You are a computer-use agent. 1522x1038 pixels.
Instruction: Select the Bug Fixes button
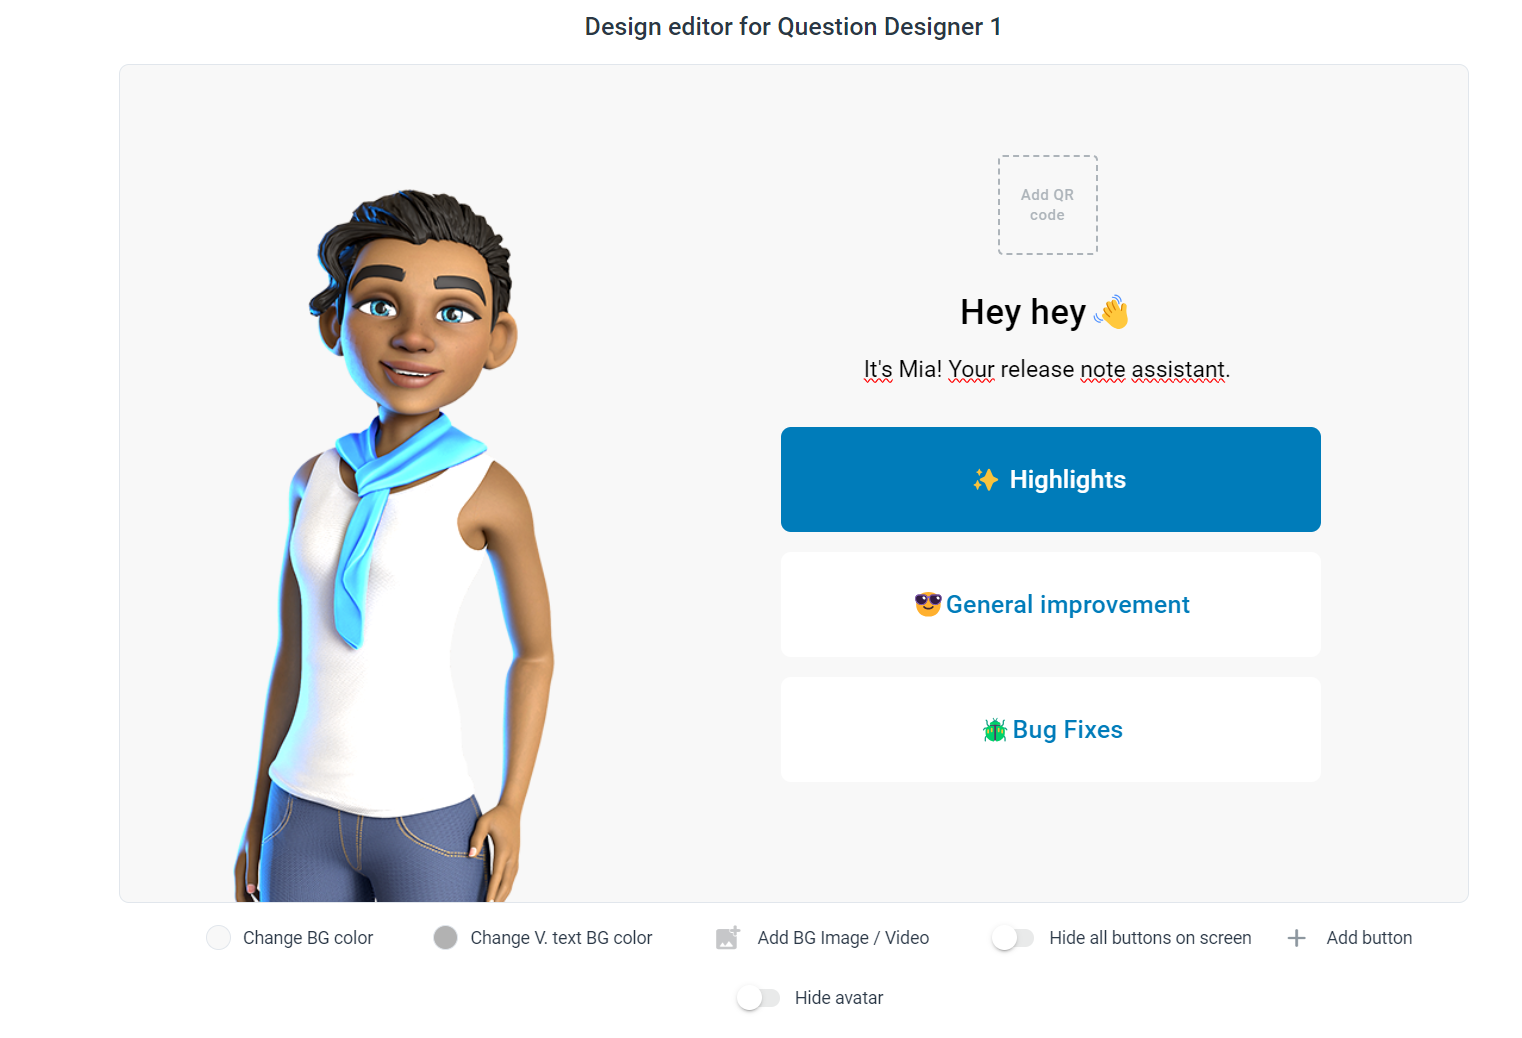coord(1051,730)
